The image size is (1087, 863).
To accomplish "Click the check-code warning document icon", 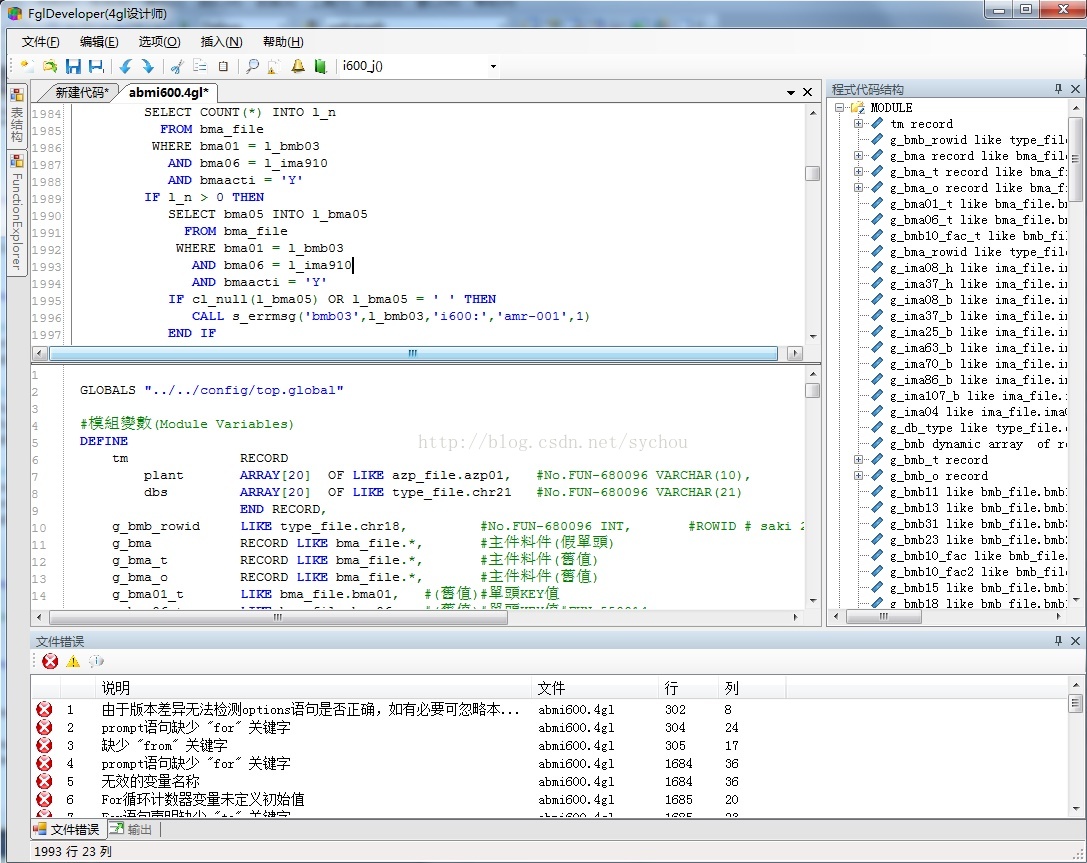I will [x=275, y=66].
